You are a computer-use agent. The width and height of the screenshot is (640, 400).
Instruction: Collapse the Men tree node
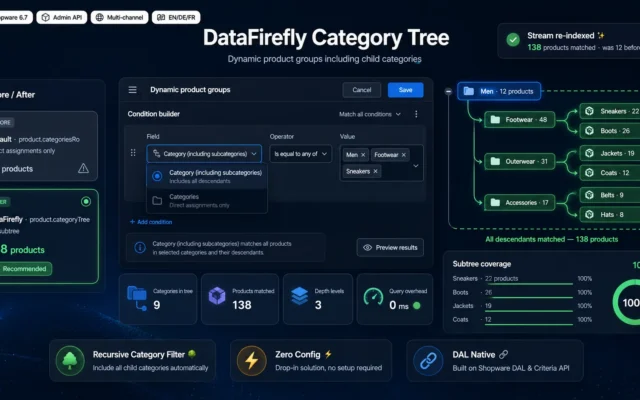click(448, 91)
